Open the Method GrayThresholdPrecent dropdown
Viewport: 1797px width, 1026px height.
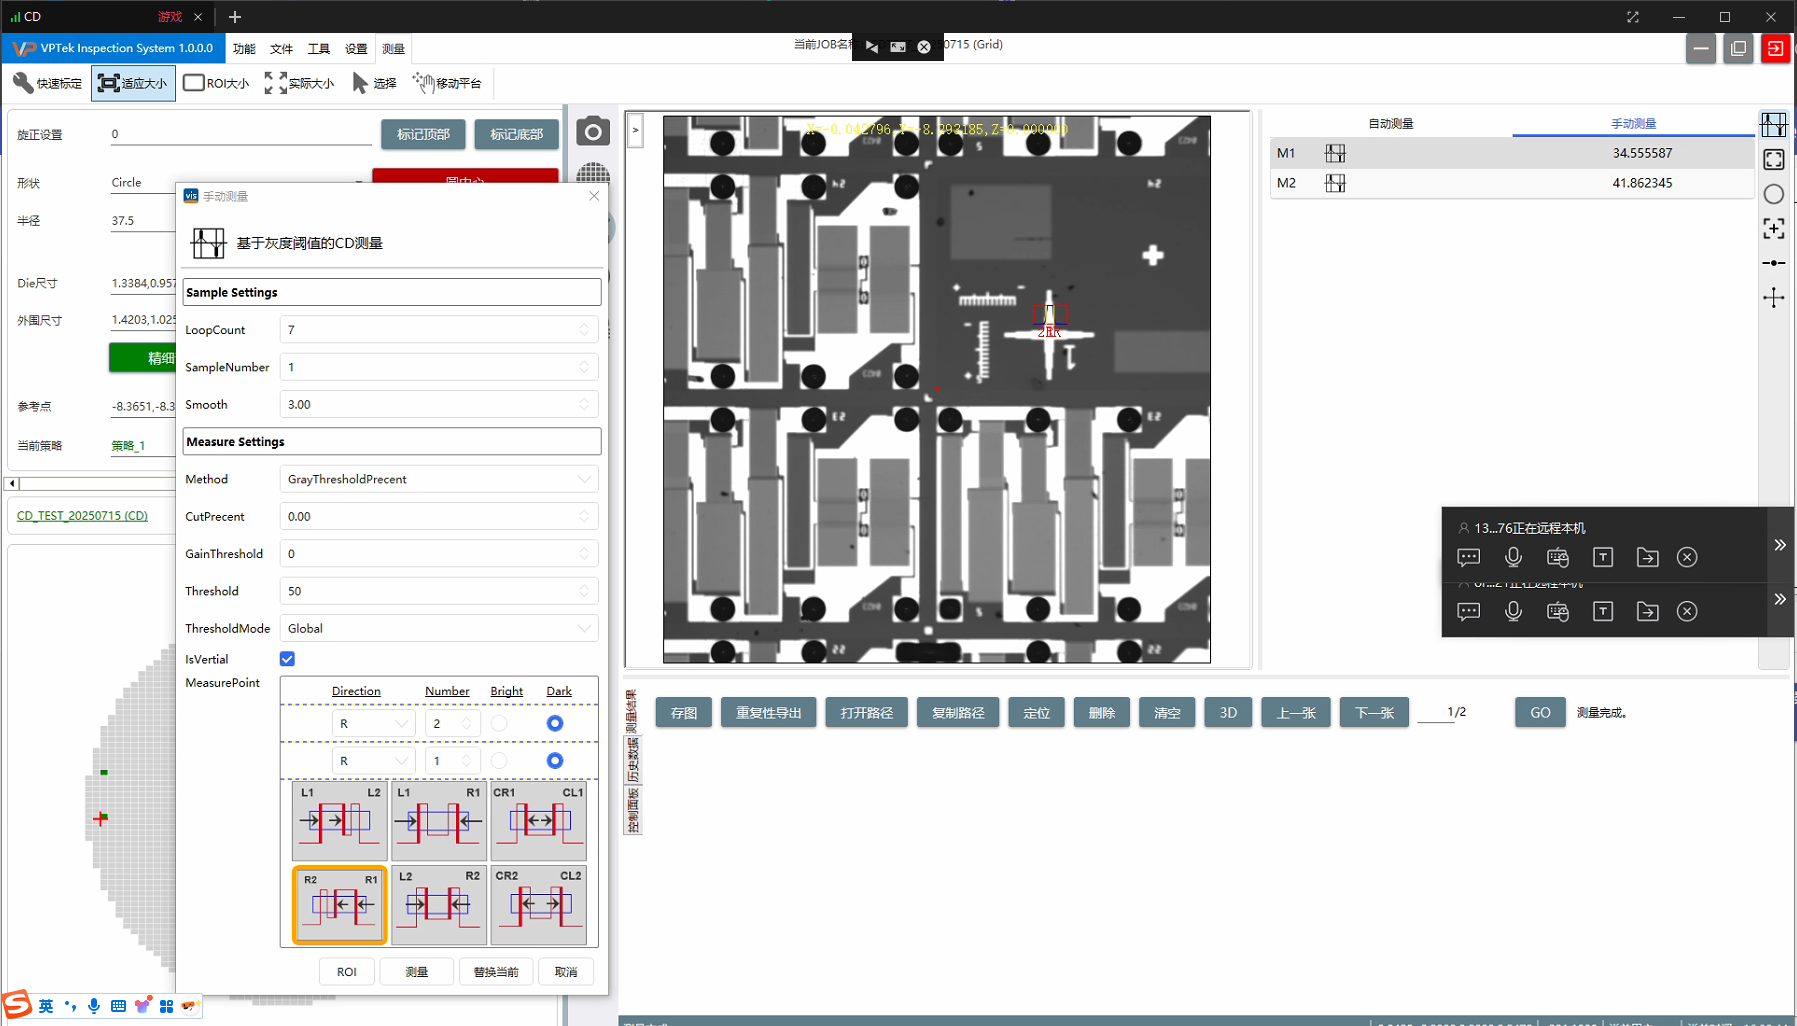pos(438,479)
